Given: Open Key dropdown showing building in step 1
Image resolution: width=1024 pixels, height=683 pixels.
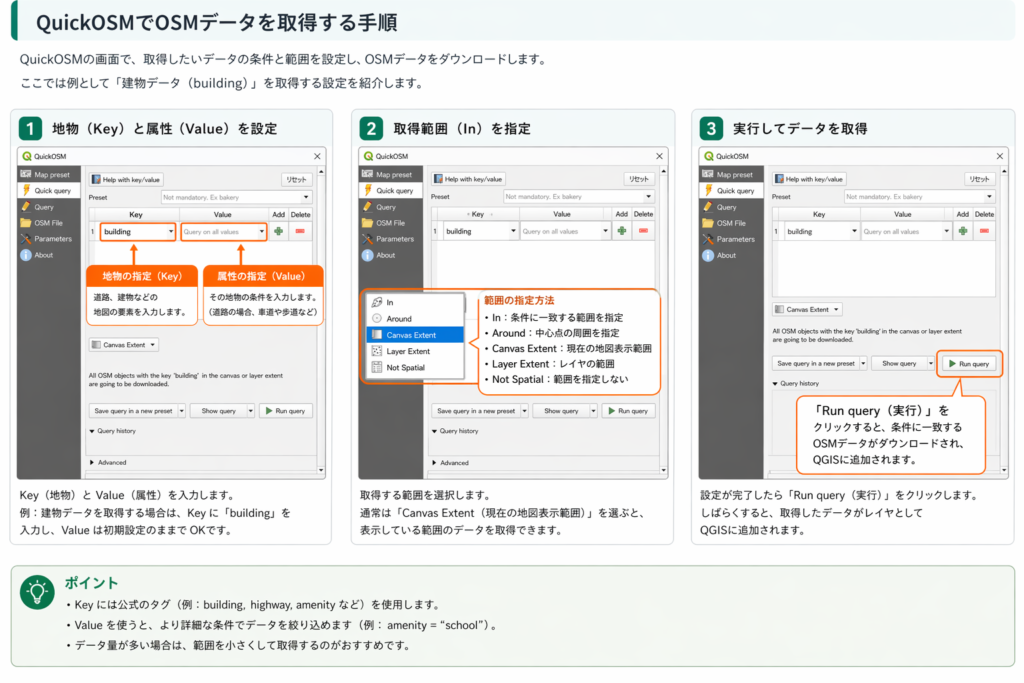Looking at the screenshot, I should [138, 231].
